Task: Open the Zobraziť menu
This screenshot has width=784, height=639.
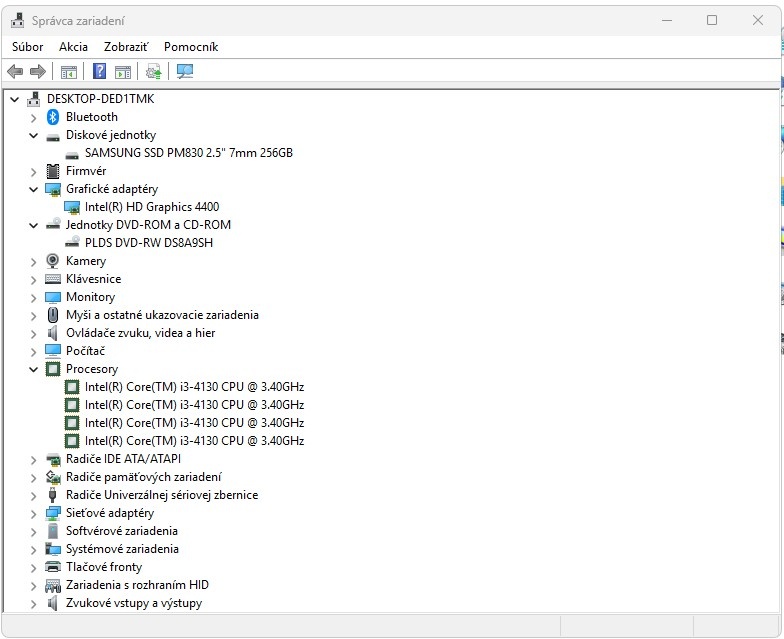Action: (126, 47)
